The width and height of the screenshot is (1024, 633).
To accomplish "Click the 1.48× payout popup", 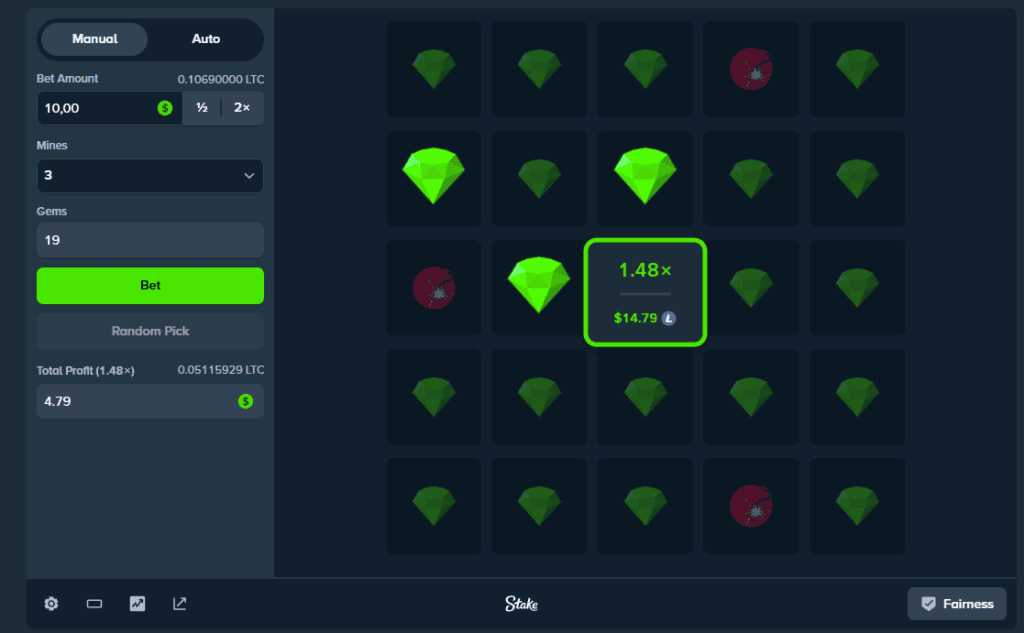I will (645, 292).
